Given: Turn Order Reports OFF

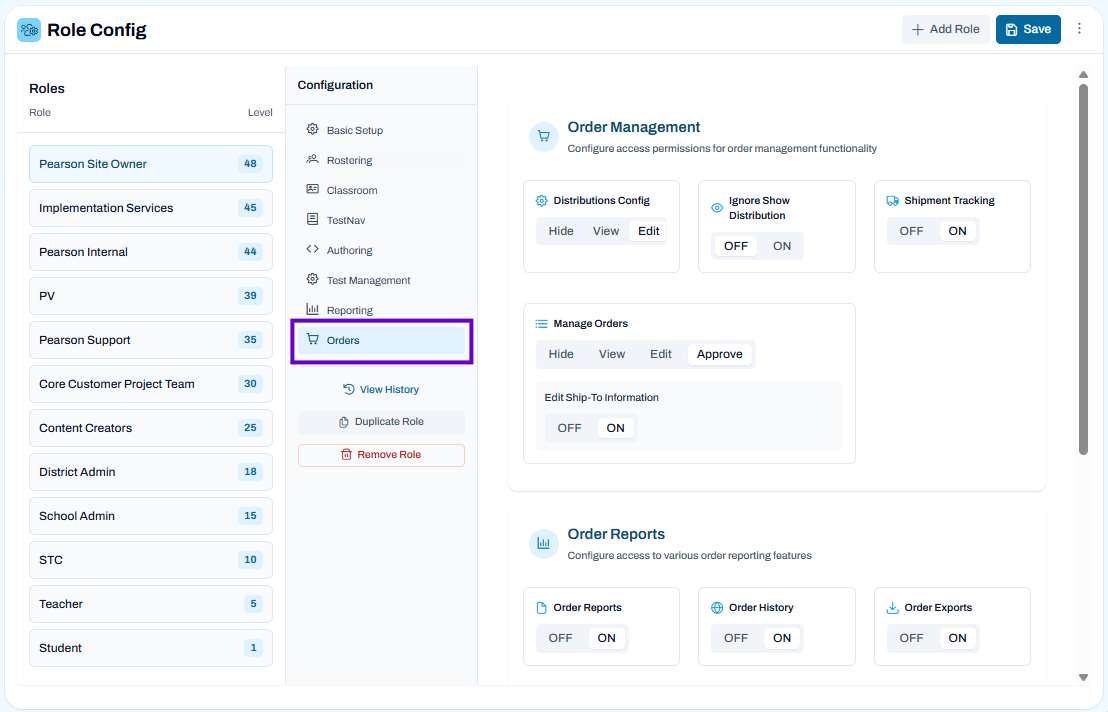Looking at the screenshot, I should click(x=560, y=638).
